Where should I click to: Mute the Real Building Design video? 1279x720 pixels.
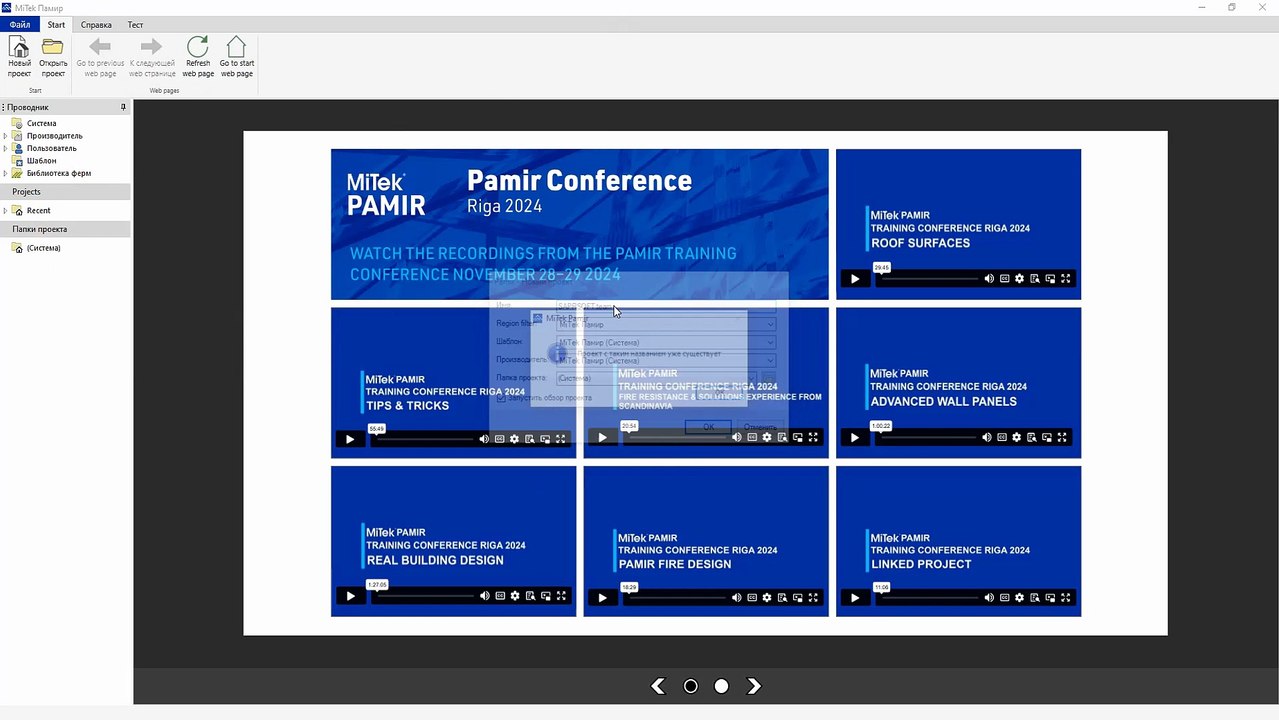point(485,596)
